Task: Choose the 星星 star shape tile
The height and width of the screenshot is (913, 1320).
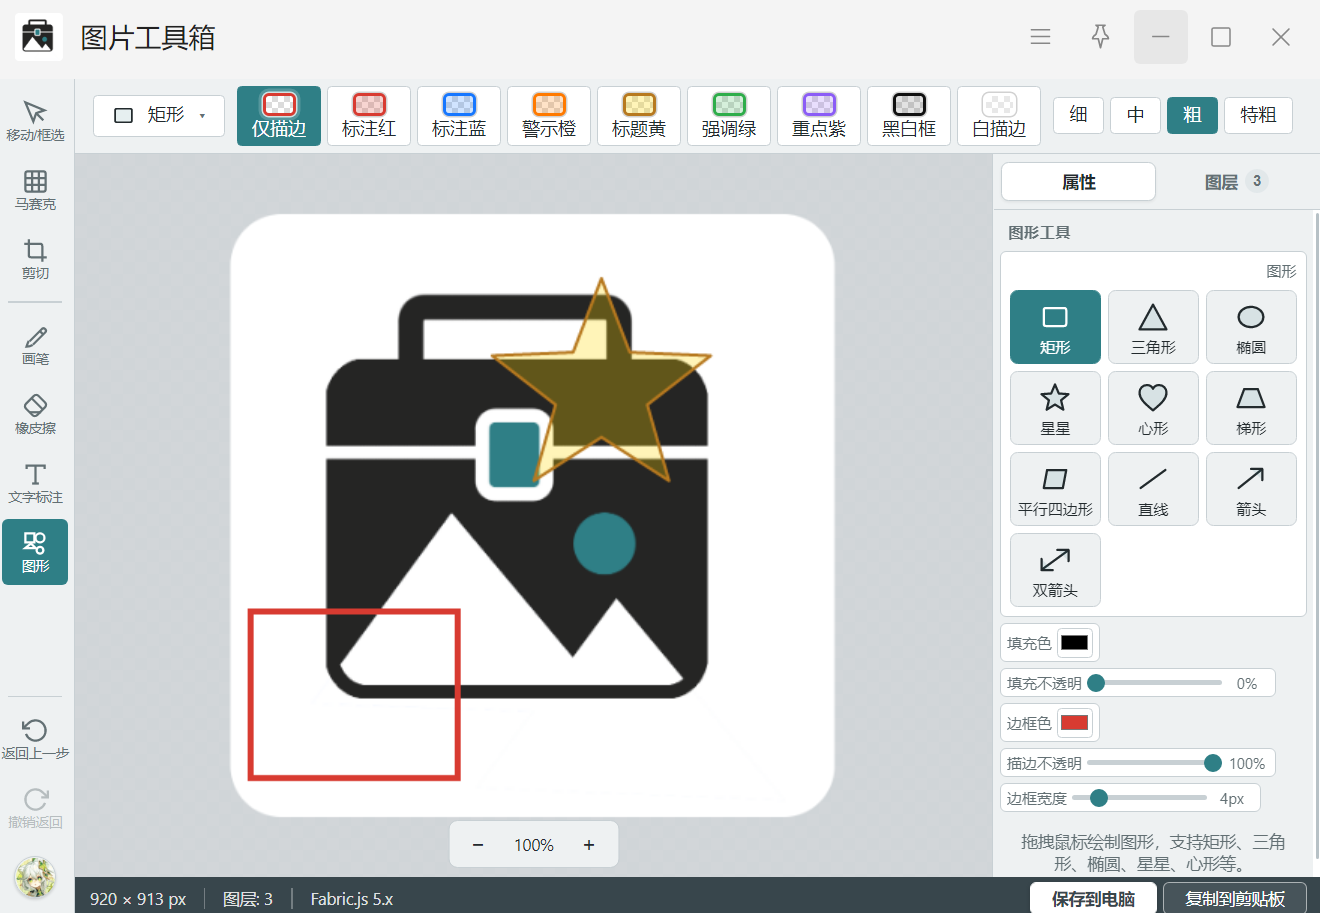Action: point(1055,408)
